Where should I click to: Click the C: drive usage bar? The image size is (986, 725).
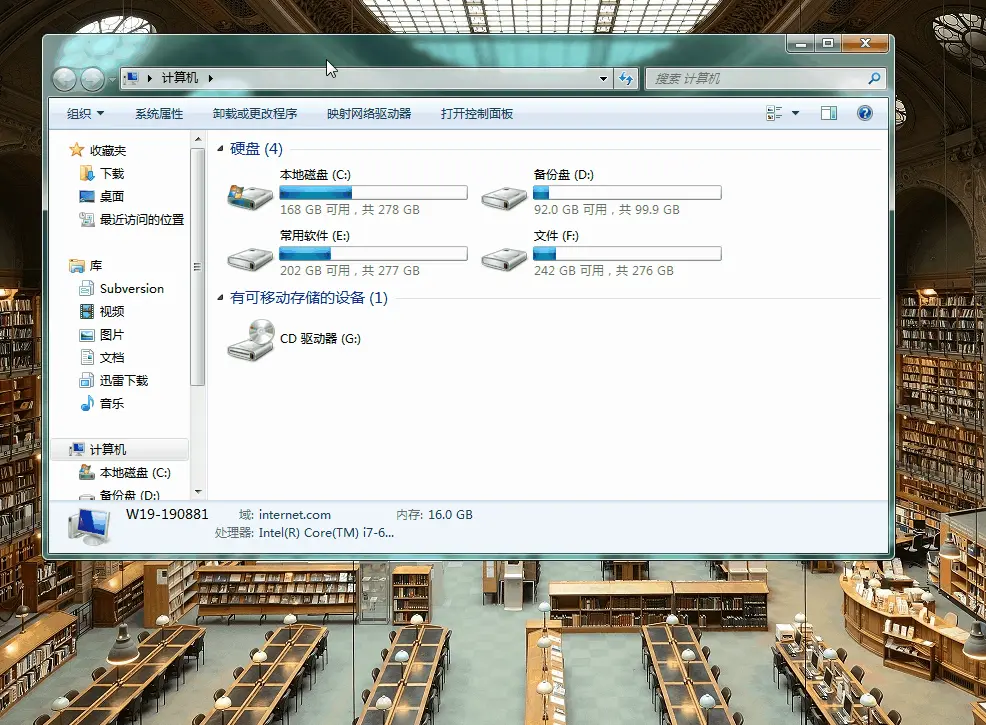pos(374,192)
